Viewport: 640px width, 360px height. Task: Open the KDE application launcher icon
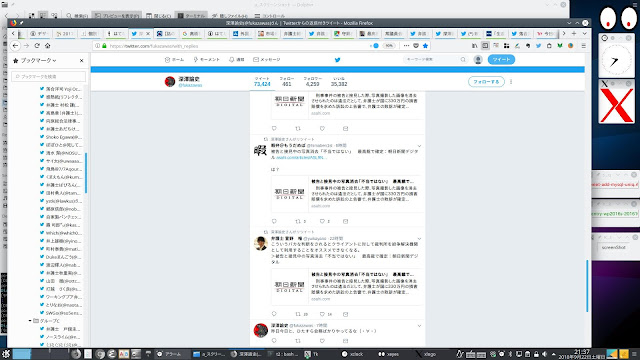pos(5,354)
